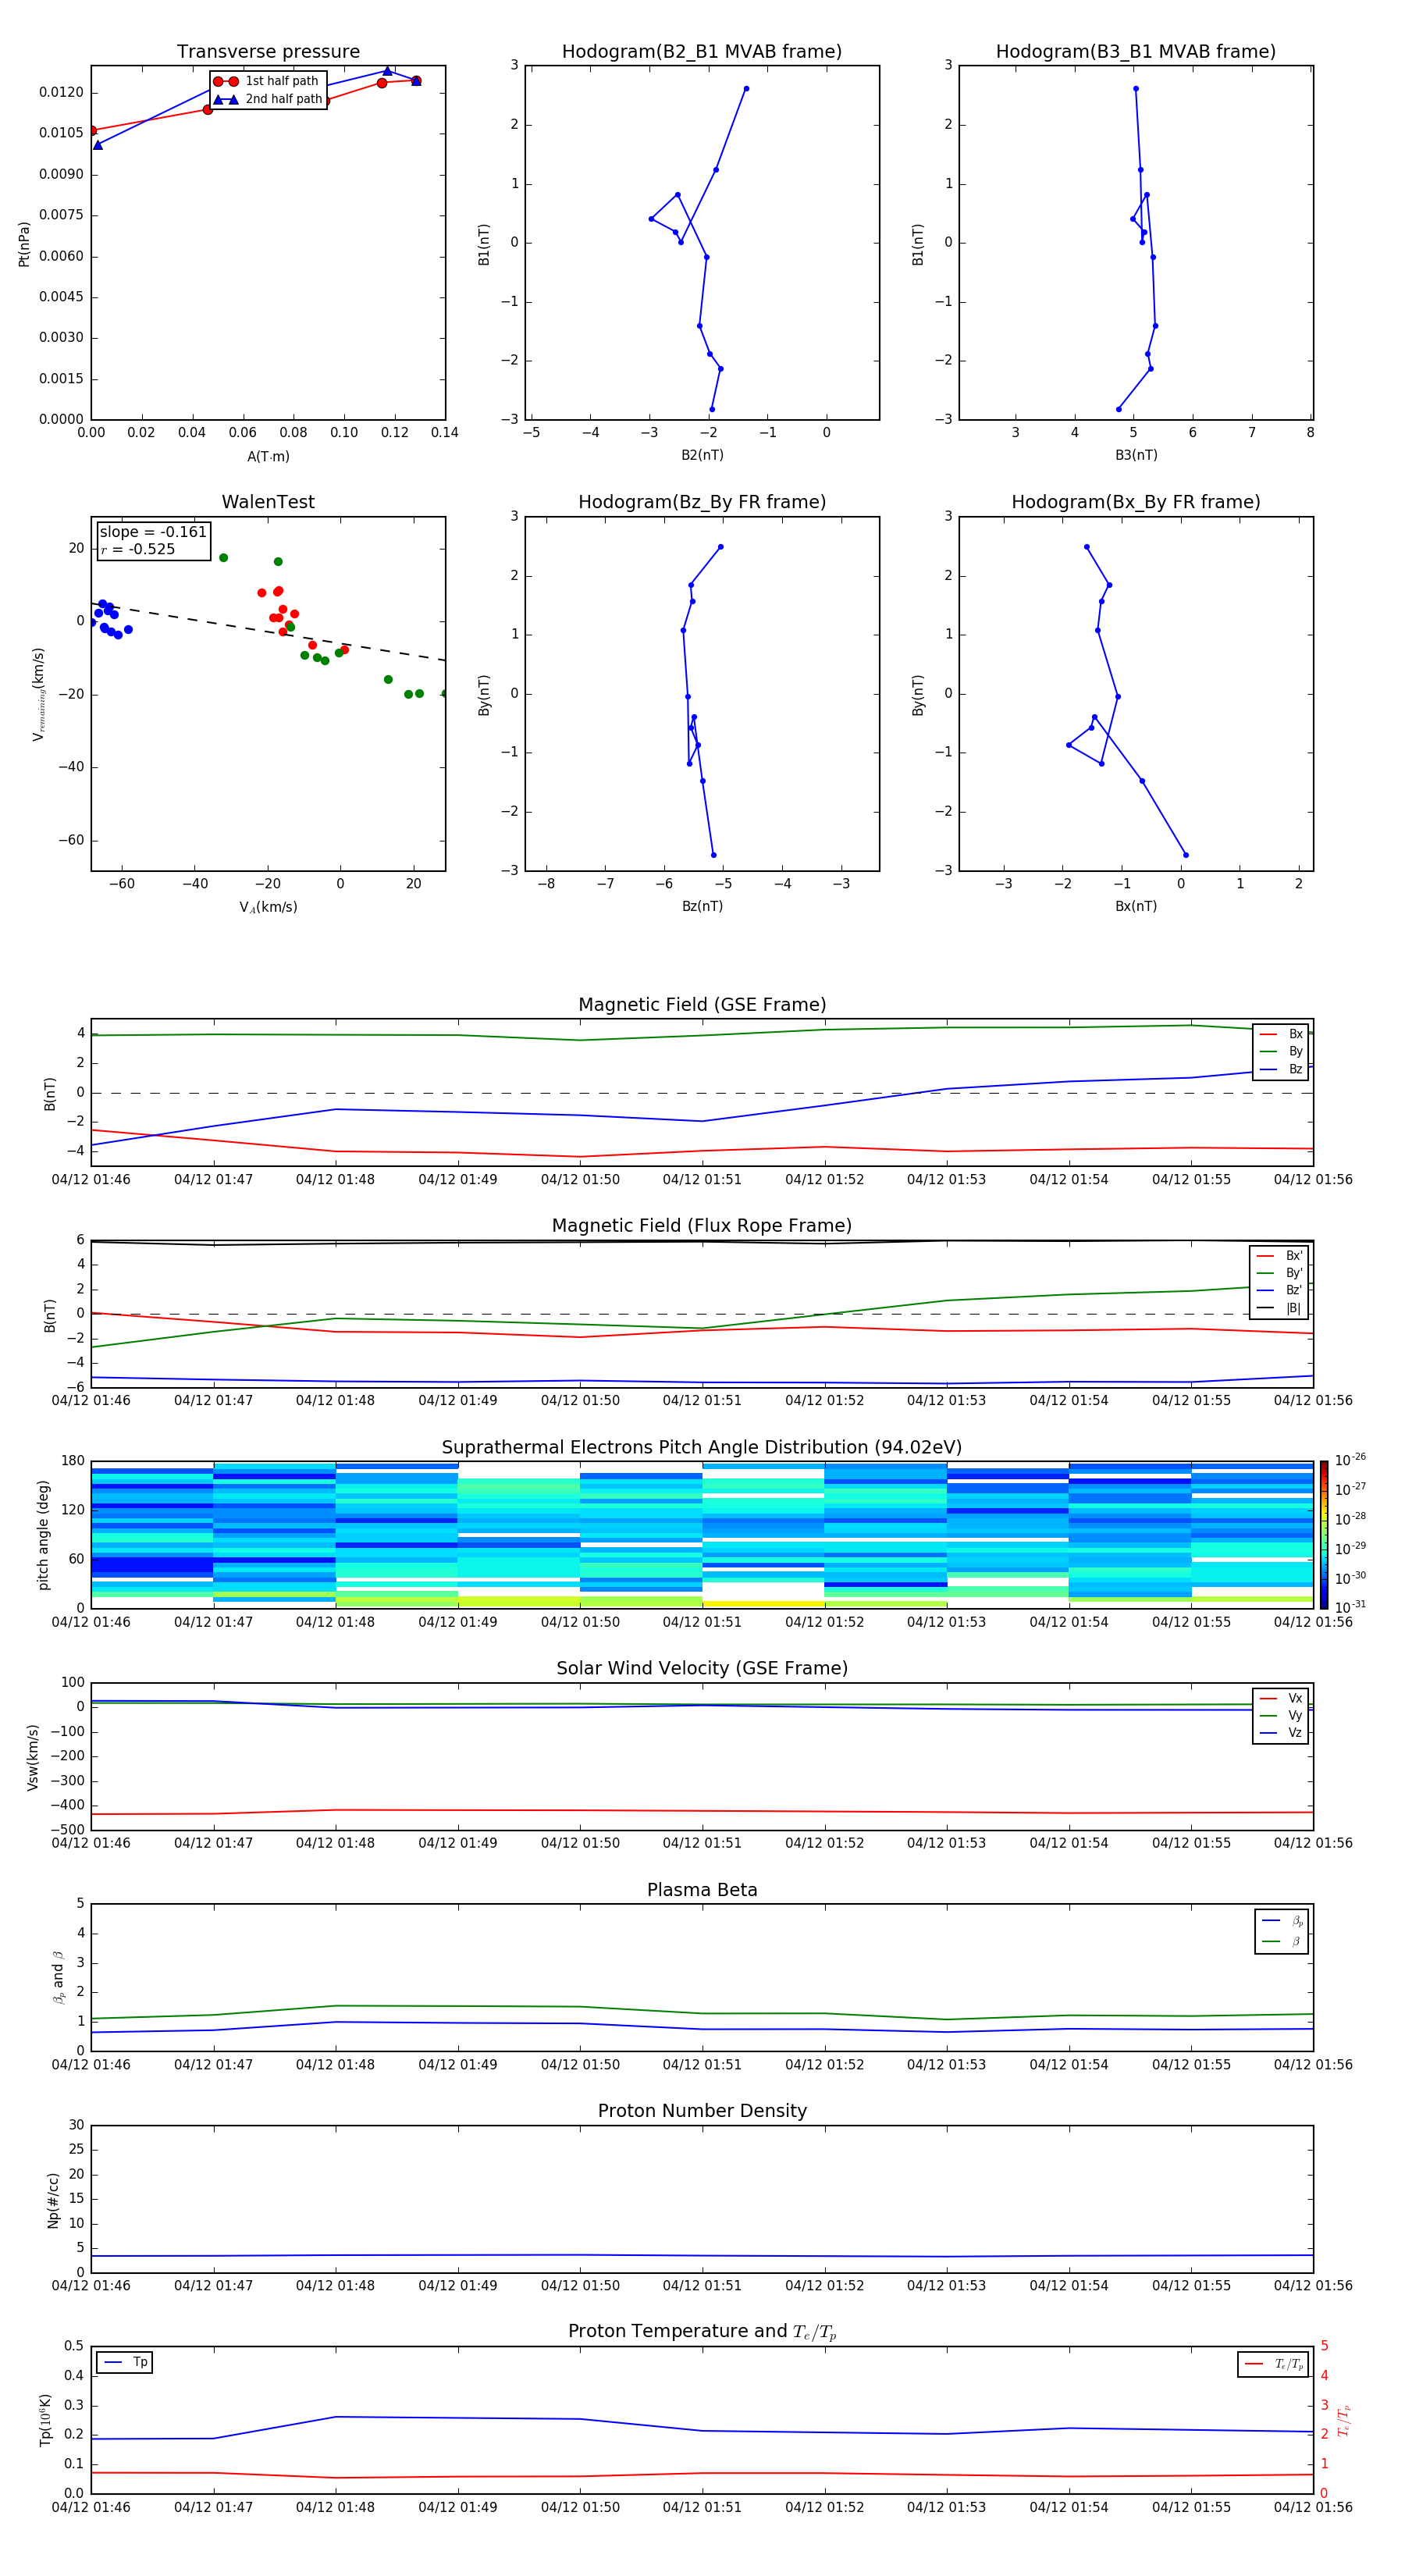This screenshot has width=1405, height=2576.
Task: Click the Tp legend entry
Action: coord(124,2362)
